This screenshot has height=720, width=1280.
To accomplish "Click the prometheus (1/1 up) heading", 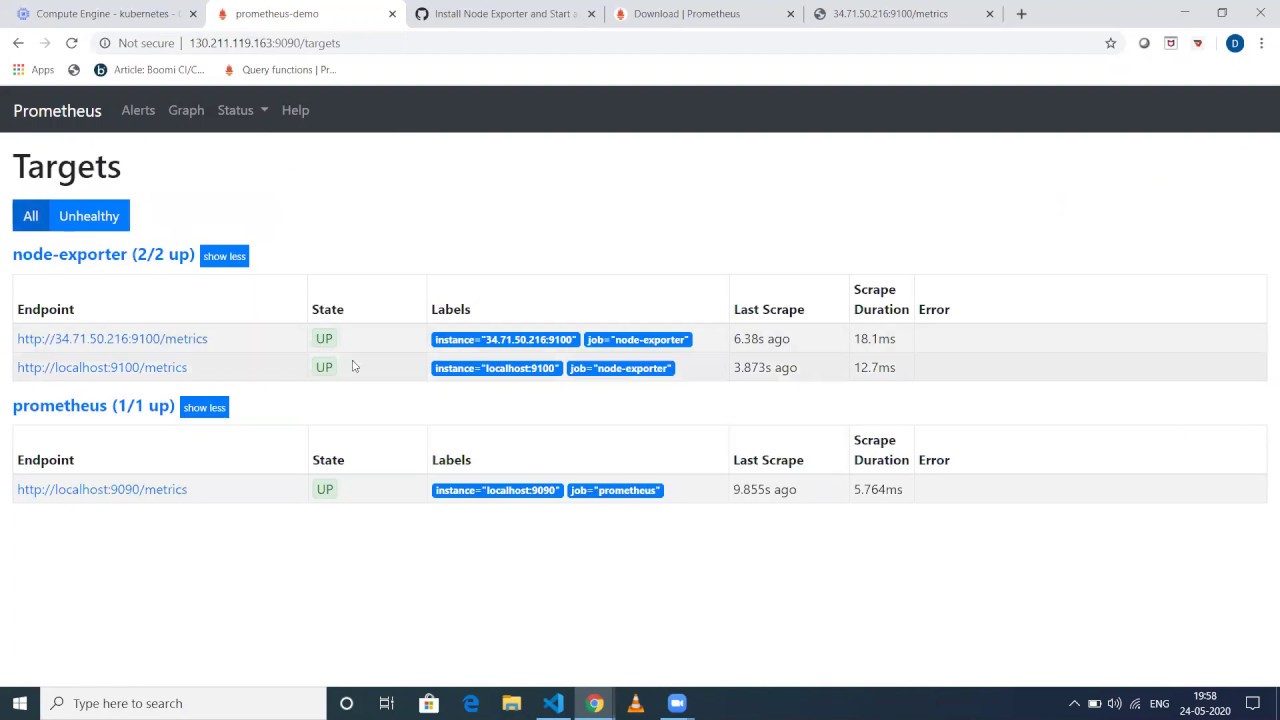I will (94, 406).
